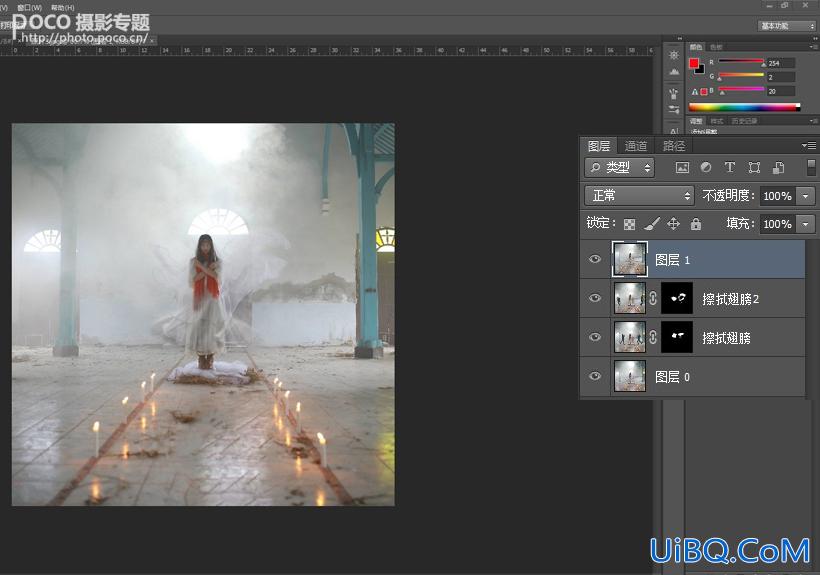The image size is (820, 575).
Task: Select the 擦拭翅膀2 layer name
Action: tap(730, 299)
